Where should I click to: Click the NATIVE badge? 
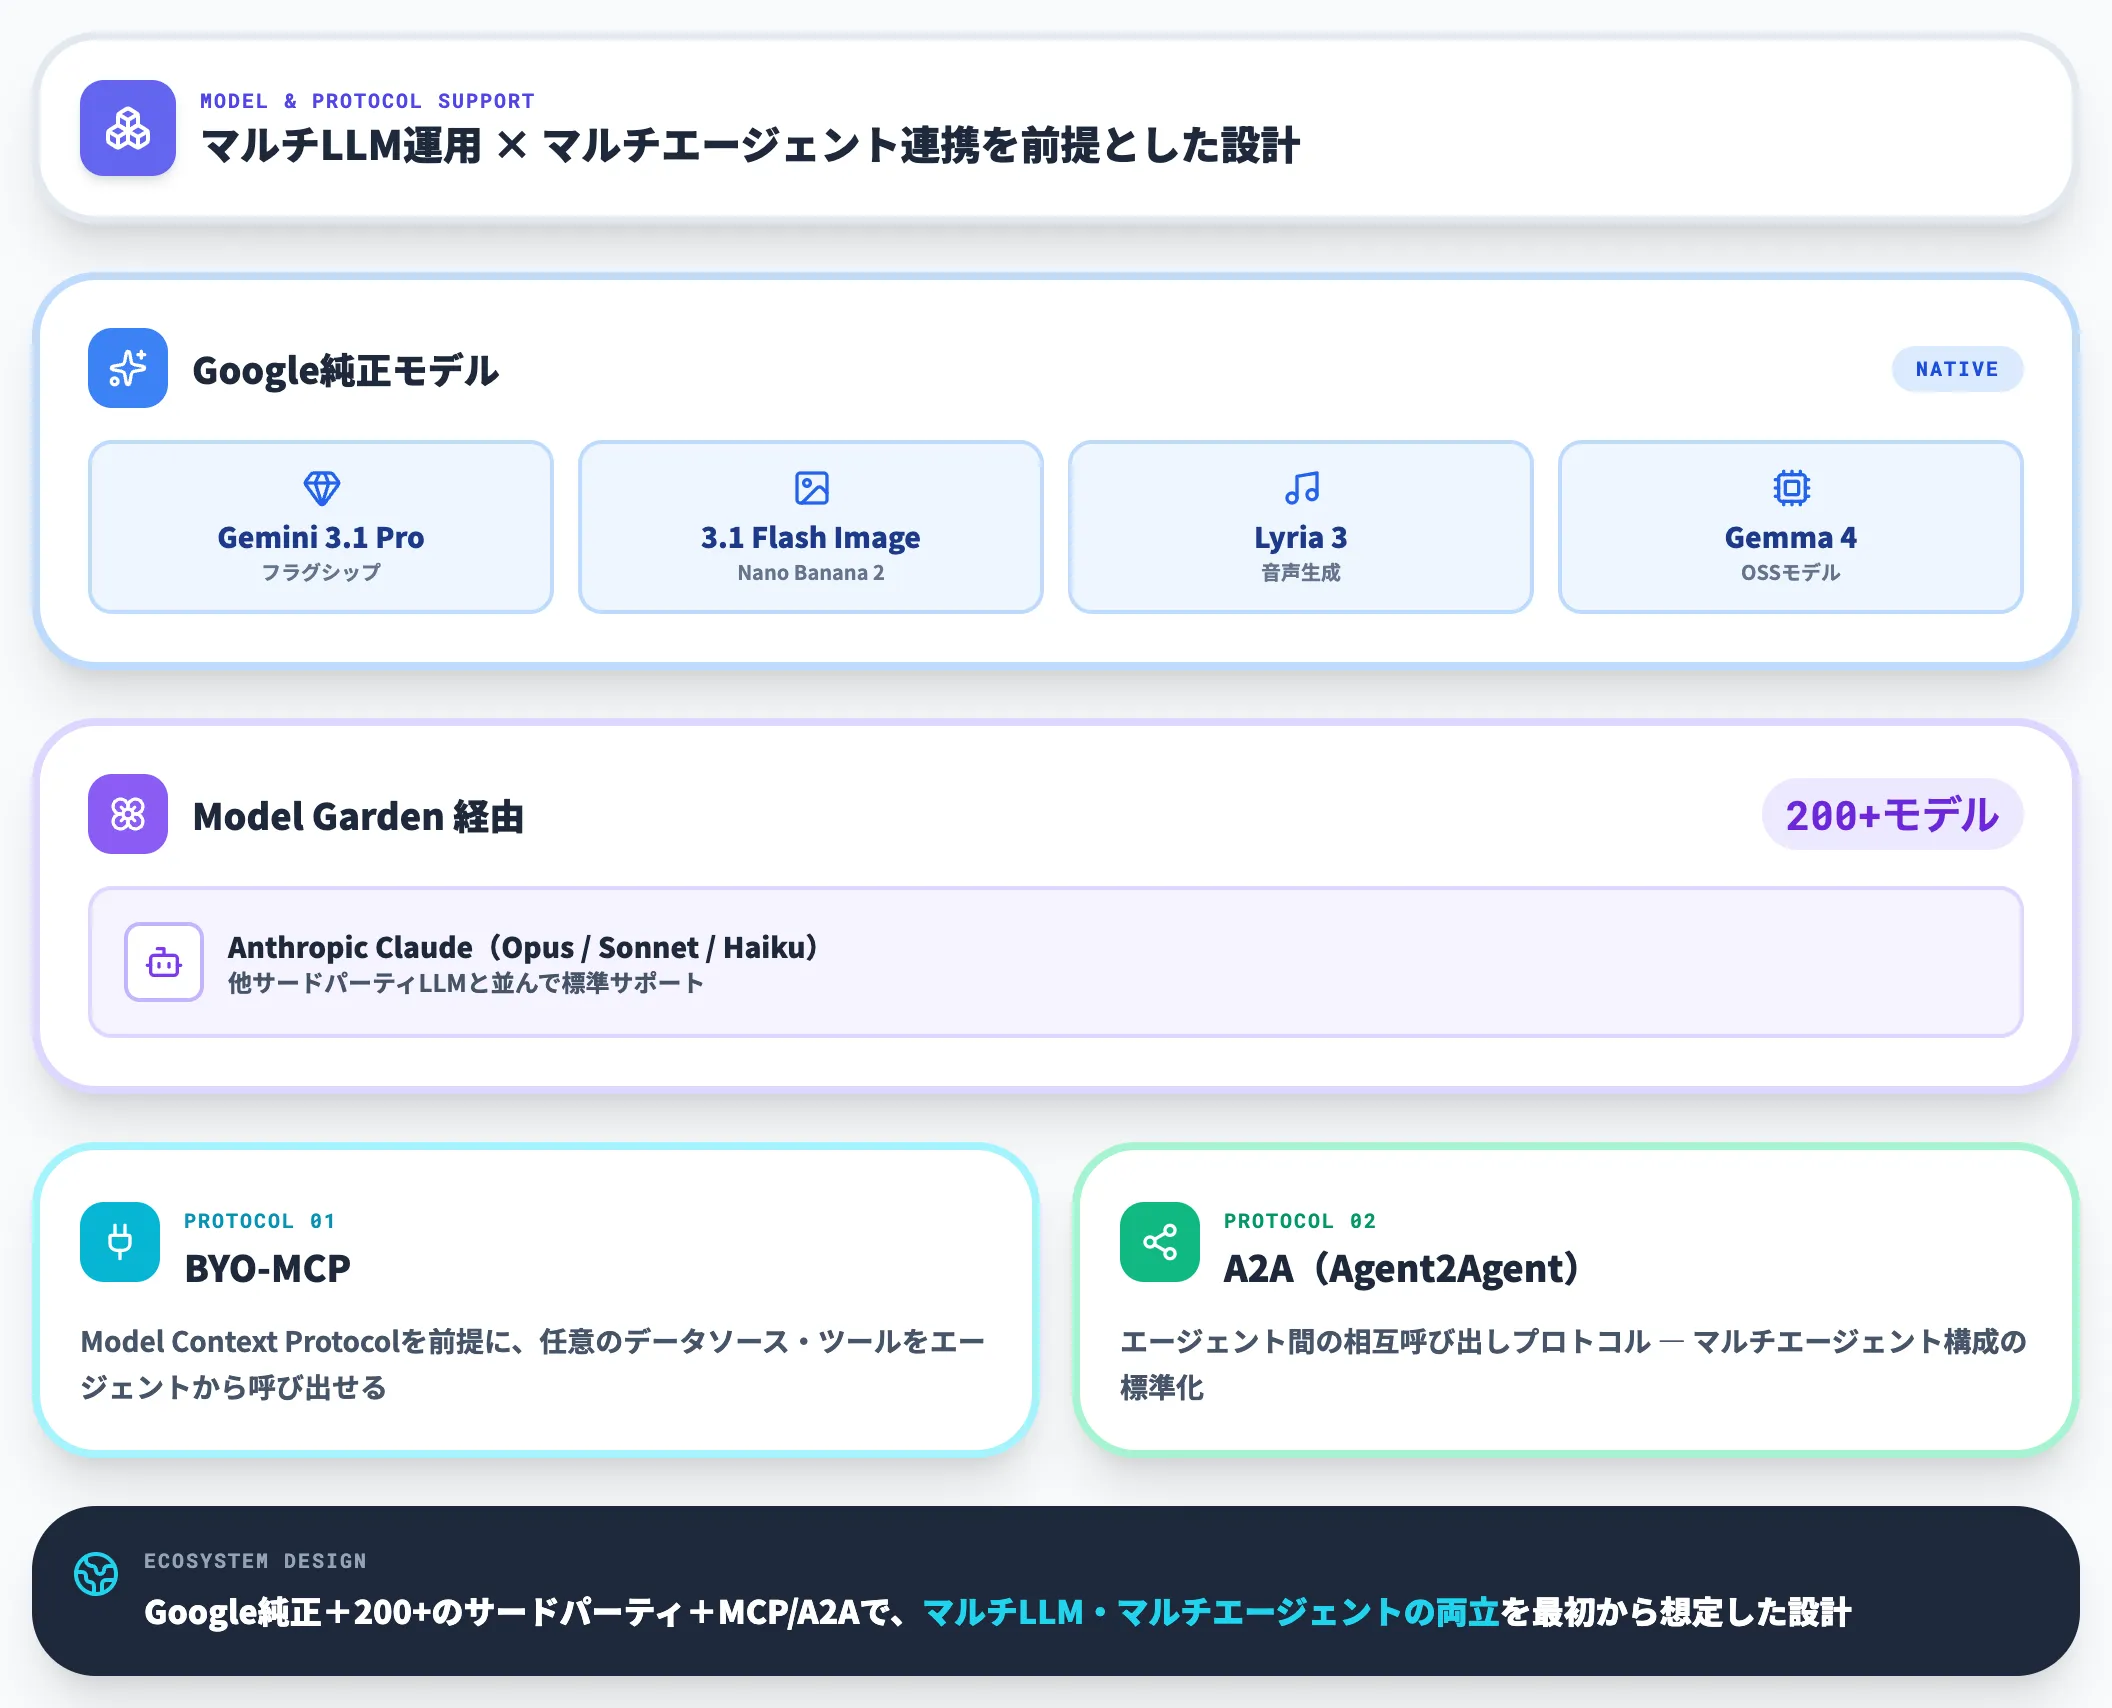pos(1956,369)
